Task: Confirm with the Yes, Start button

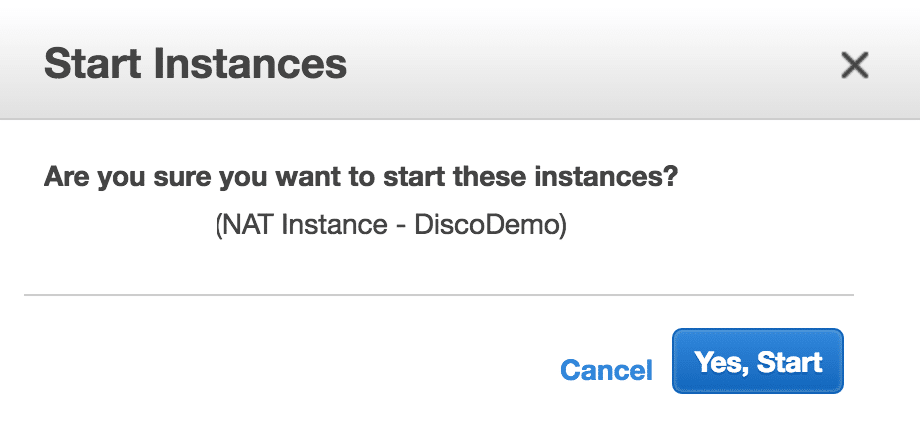Action: click(758, 362)
